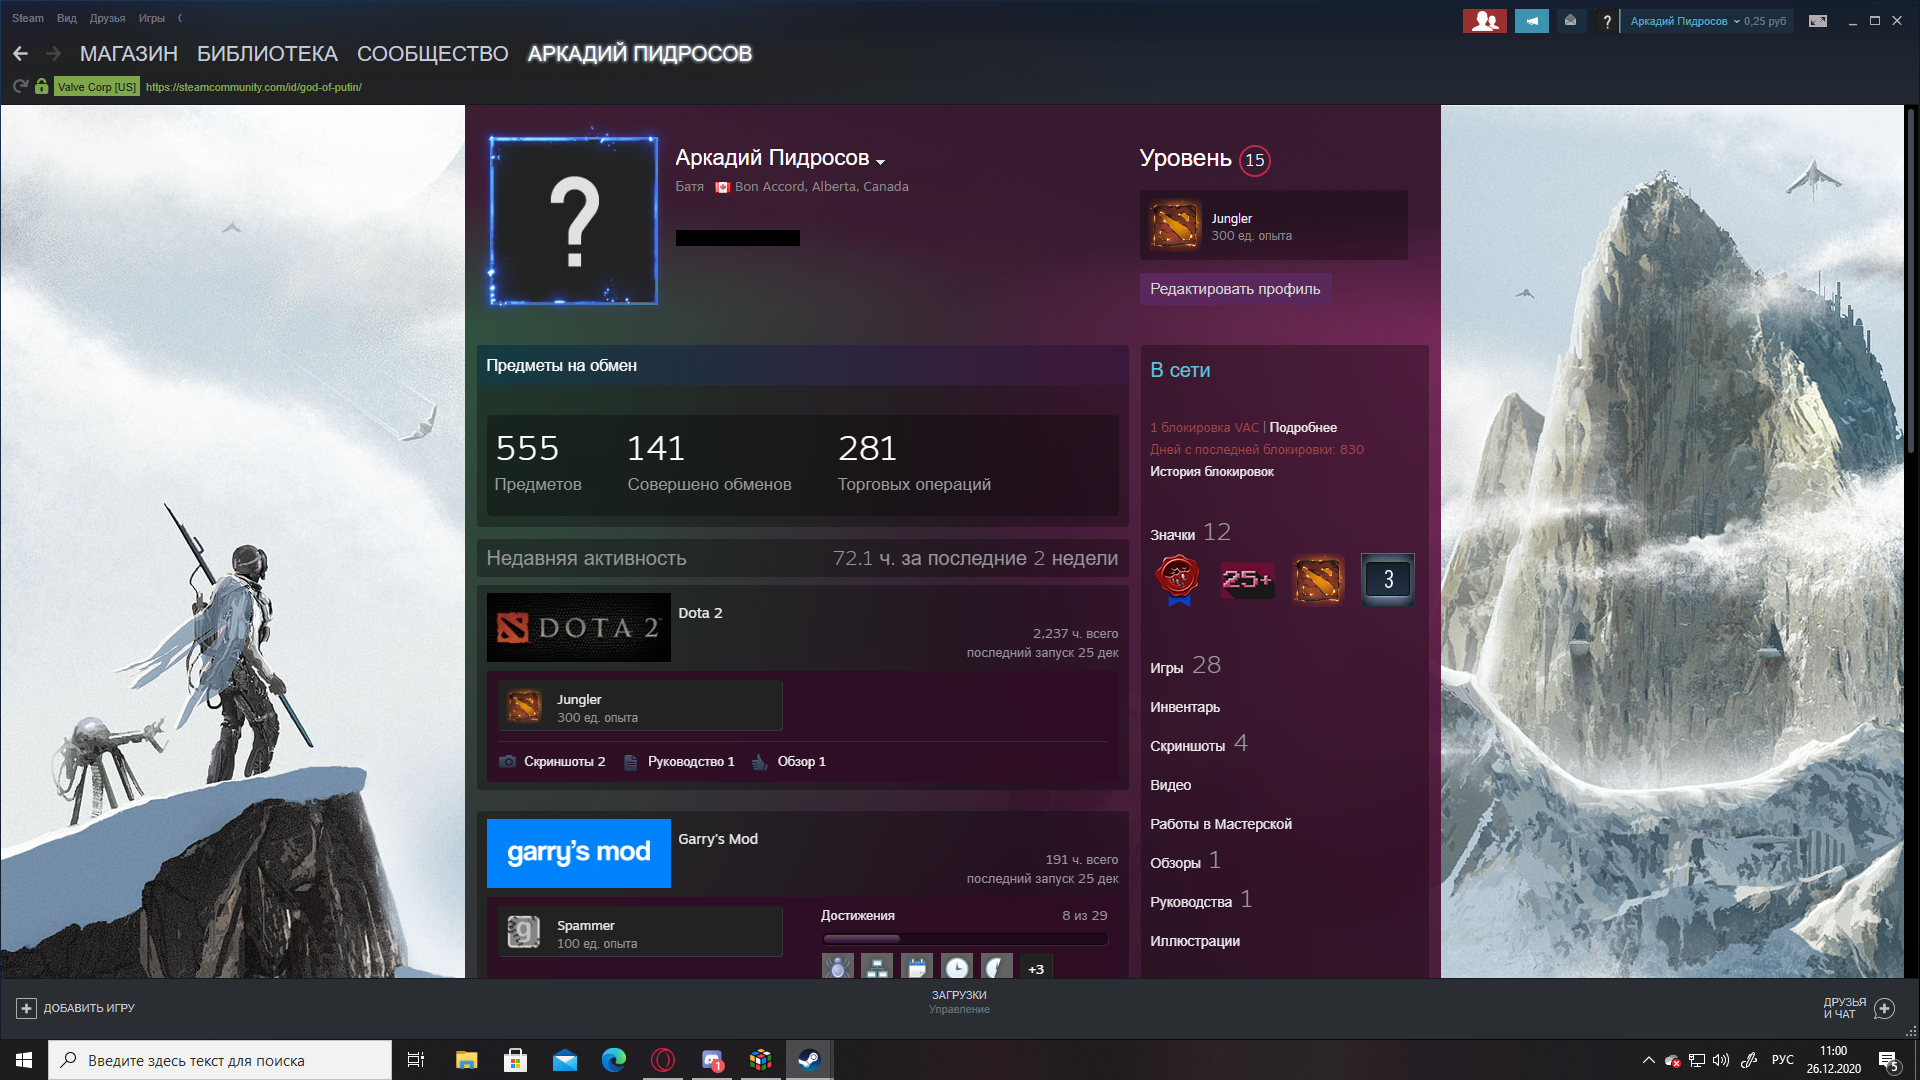Click the Garry's Mod achievements progress bar
The image size is (1920, 1080).
[964, 939]
